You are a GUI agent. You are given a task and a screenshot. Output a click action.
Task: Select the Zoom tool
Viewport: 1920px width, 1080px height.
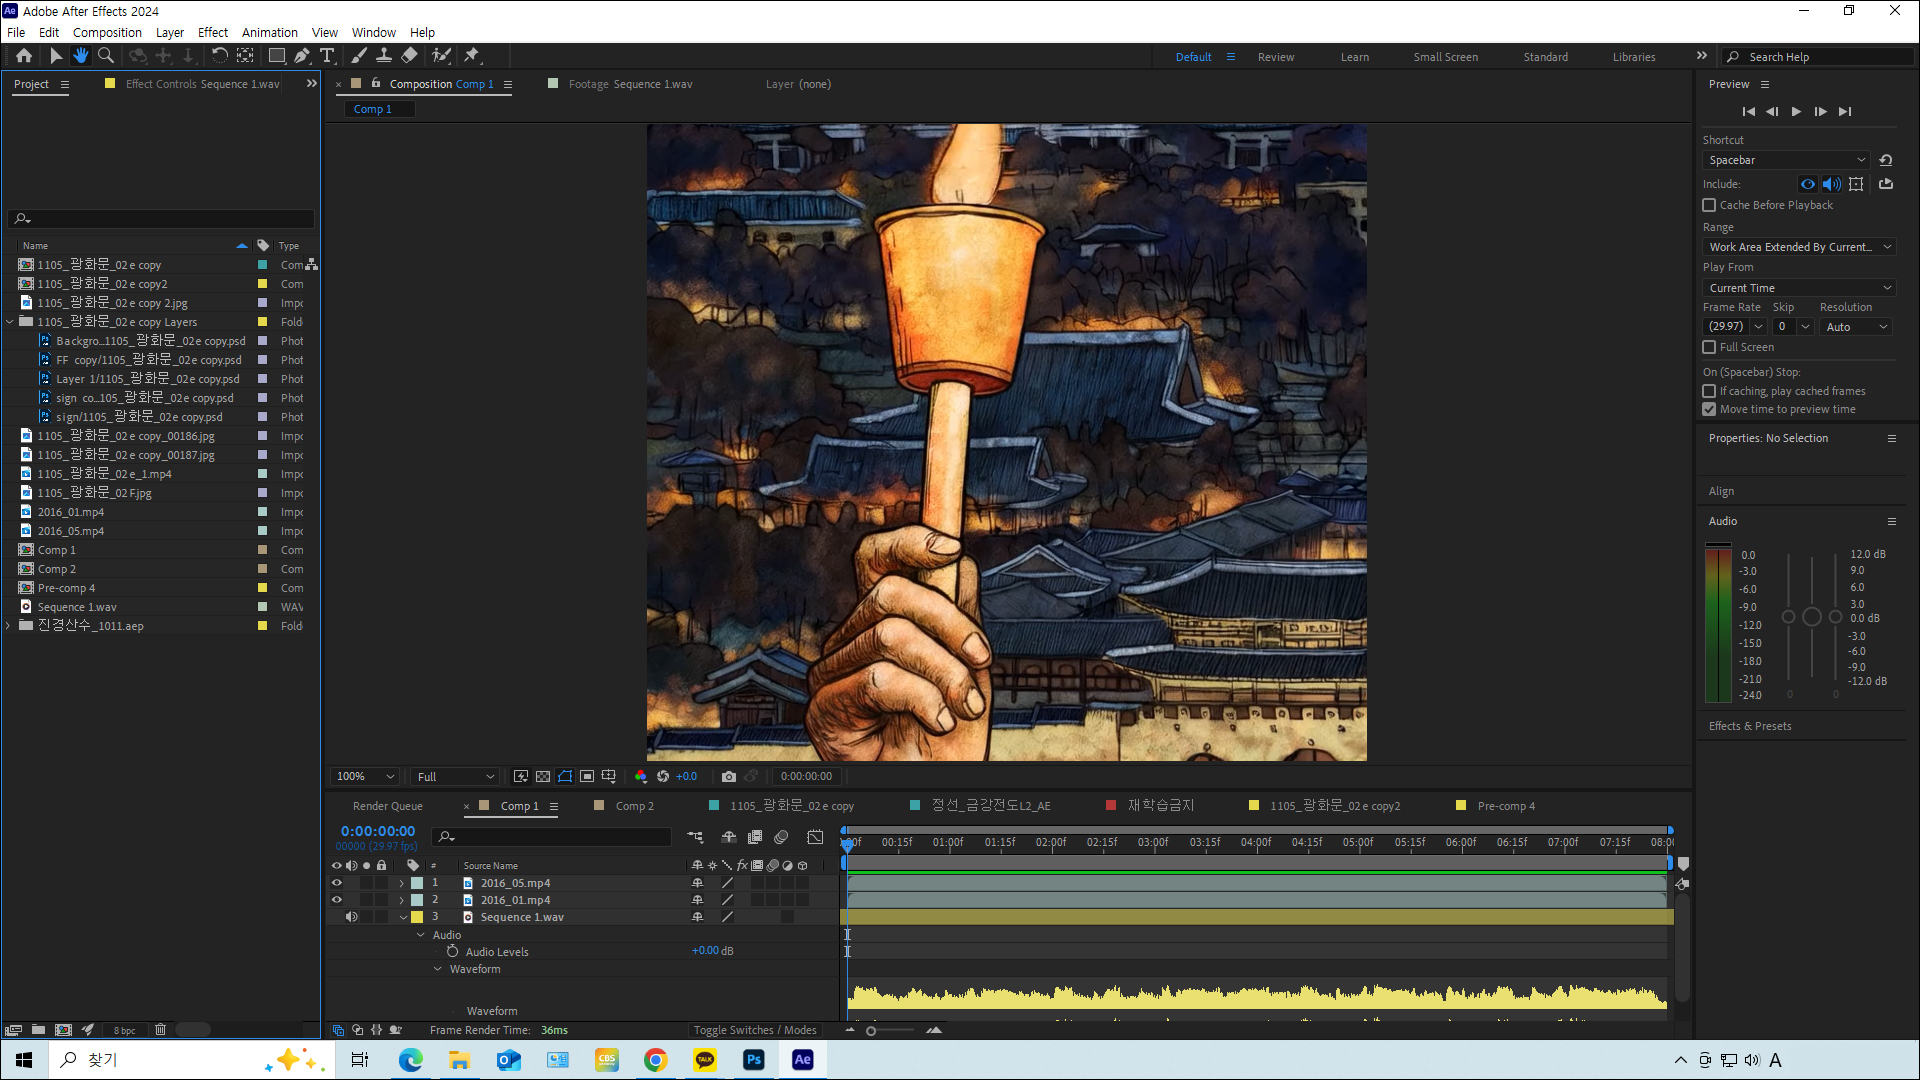point(106,56)
